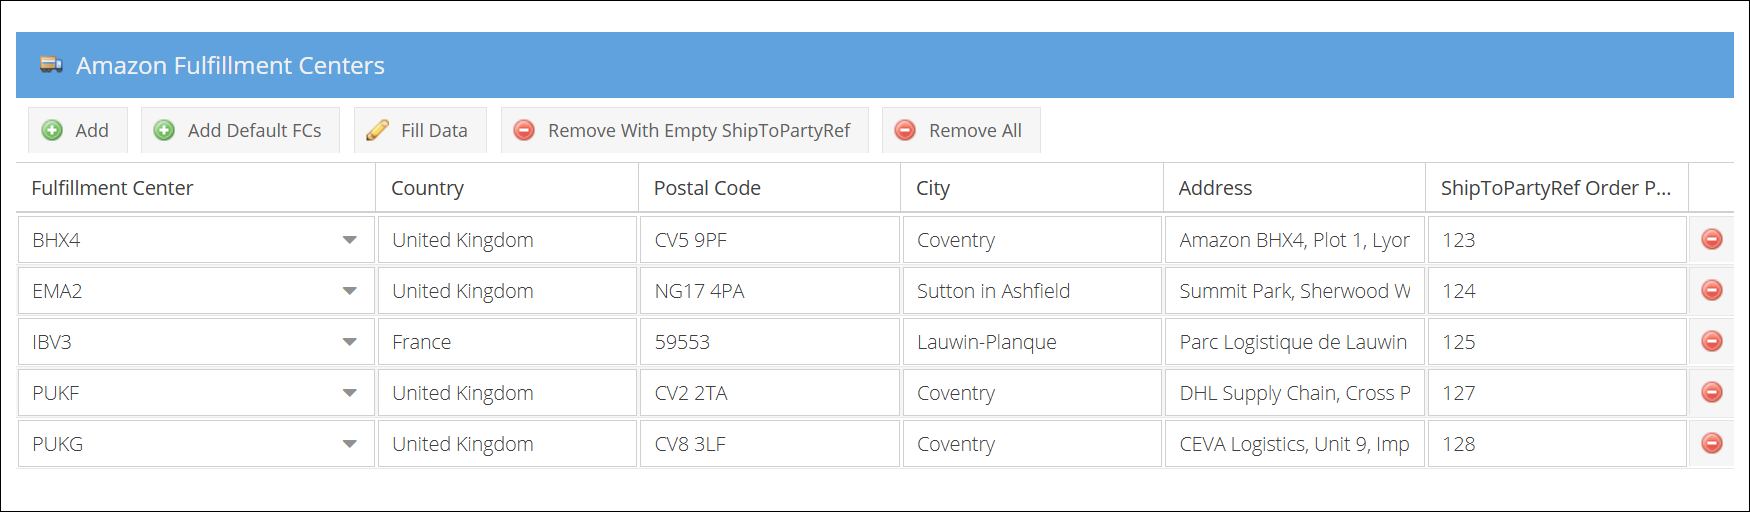
Task: Expand the PUKF dropdown arrow
Action: point(349,393)
